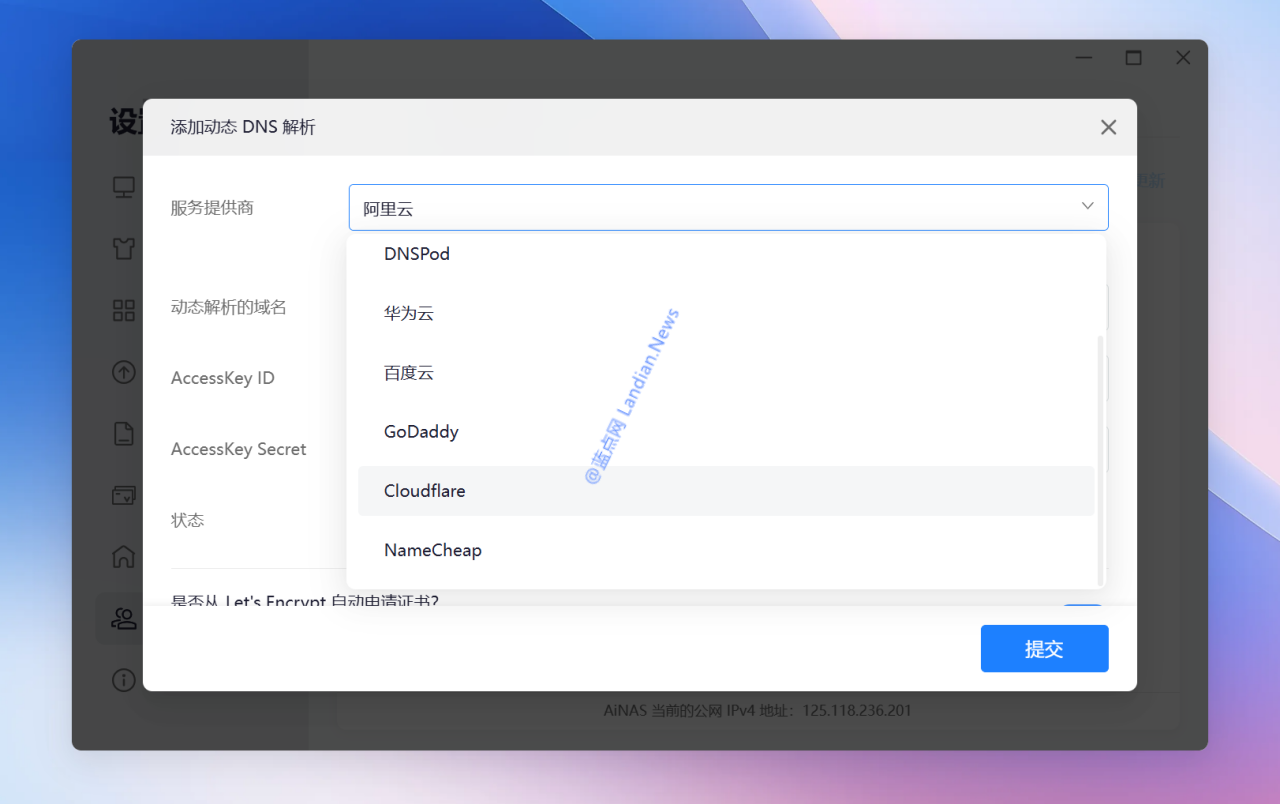Screen dimensions: 1280x804
Task: Open the user account icon in sidebar
Action: [x=124, y=619]
